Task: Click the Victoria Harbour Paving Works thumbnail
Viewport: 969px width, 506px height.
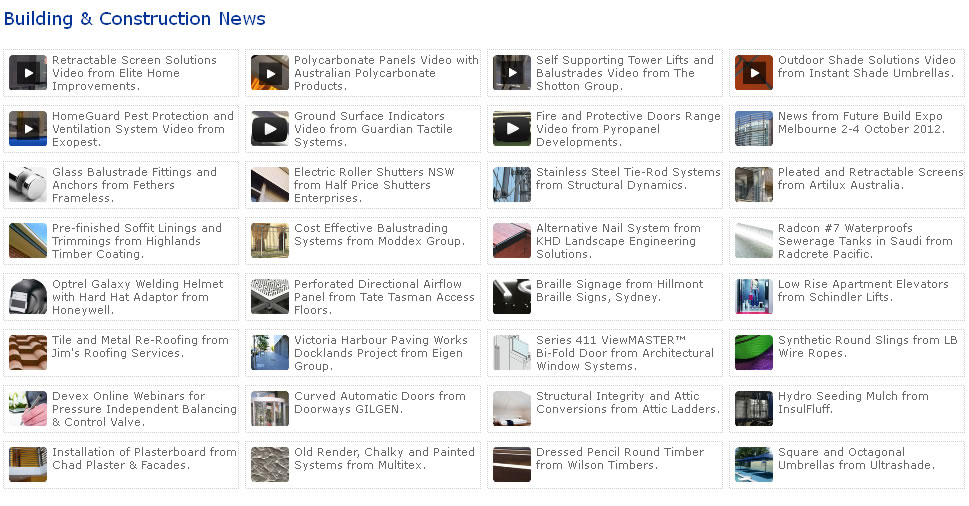Action: click(270, 353)
